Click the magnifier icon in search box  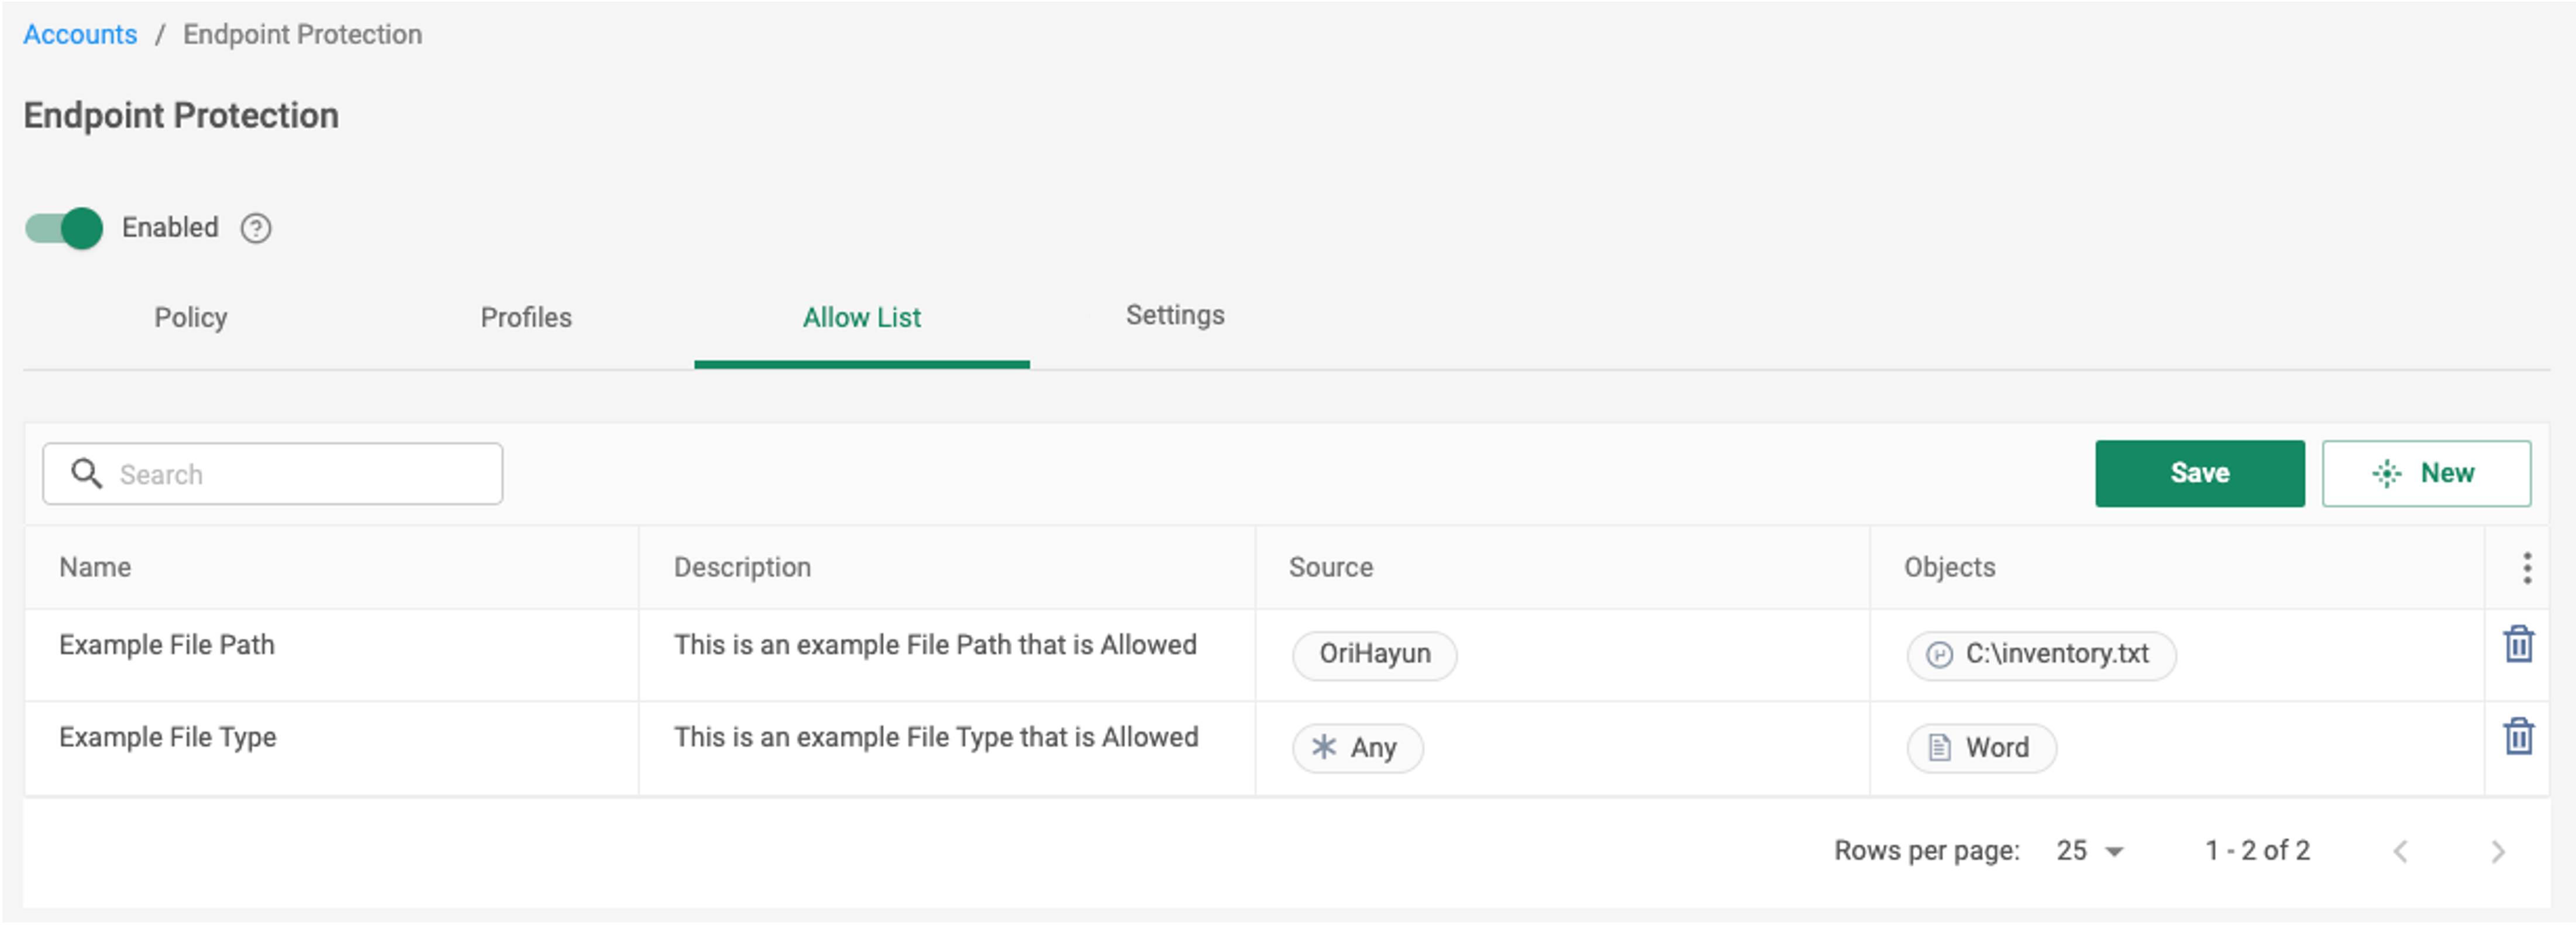point(87,474)
